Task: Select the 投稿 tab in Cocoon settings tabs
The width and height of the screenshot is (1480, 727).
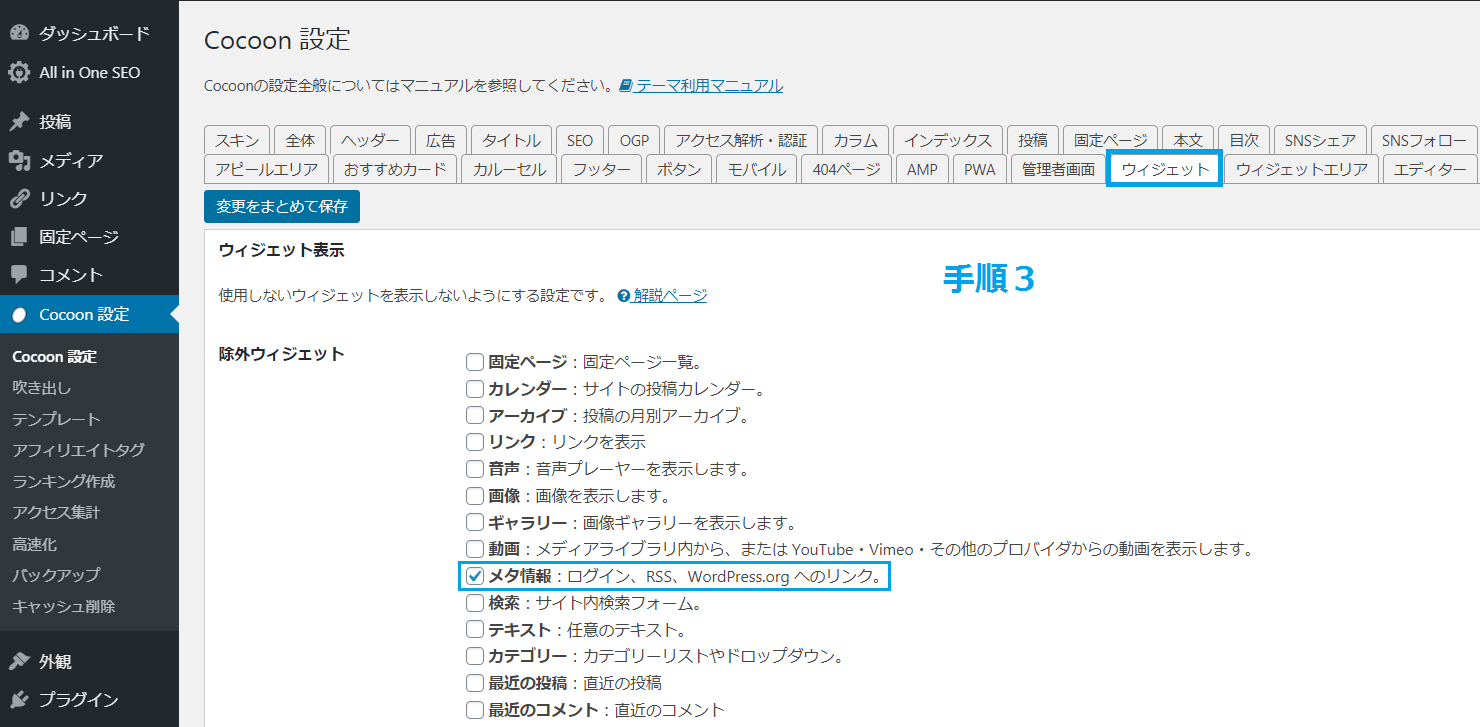Action: tap(1033, 140)
